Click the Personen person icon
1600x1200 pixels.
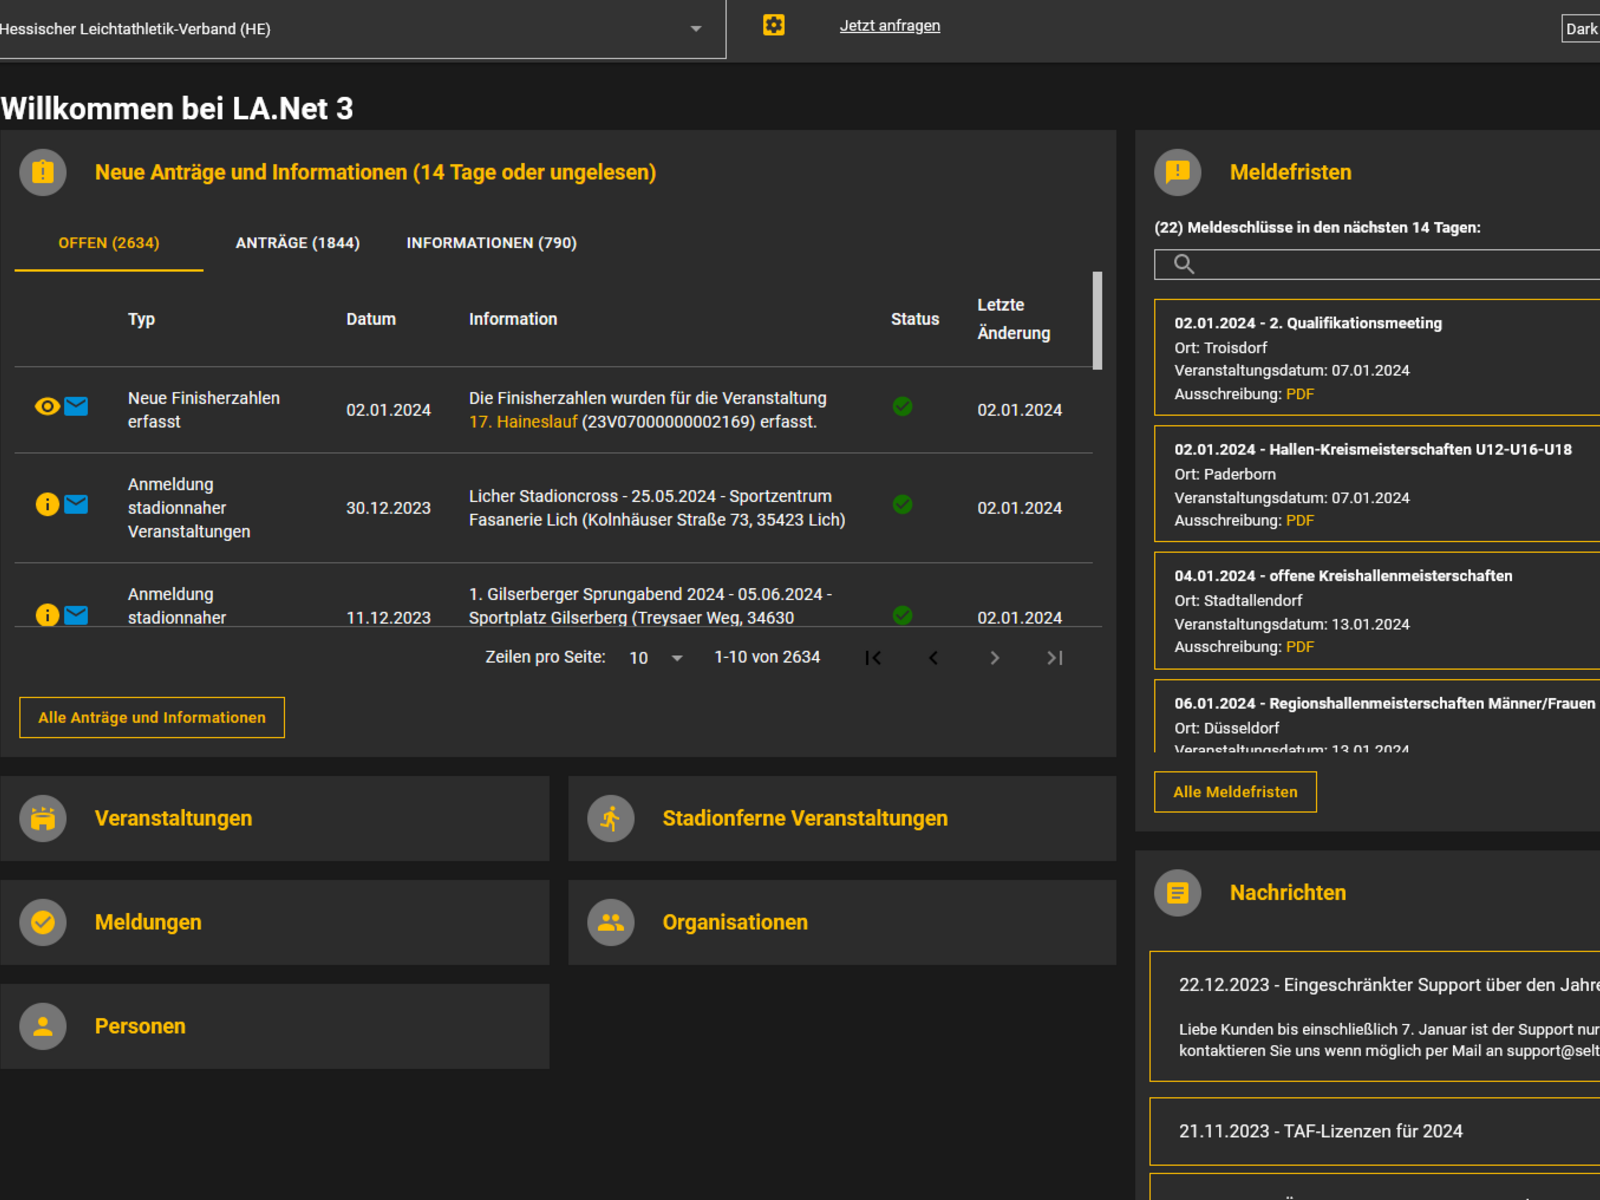tap(43, 1026)
